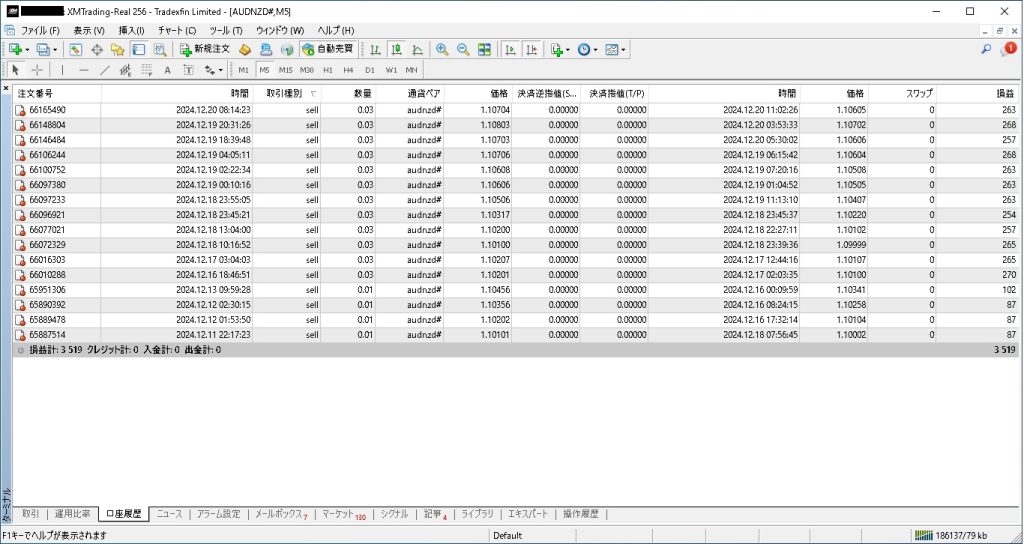Toggle the AutoTrading (自動売買) button
Screen dimensions: 1024x544
click(327, 49)
